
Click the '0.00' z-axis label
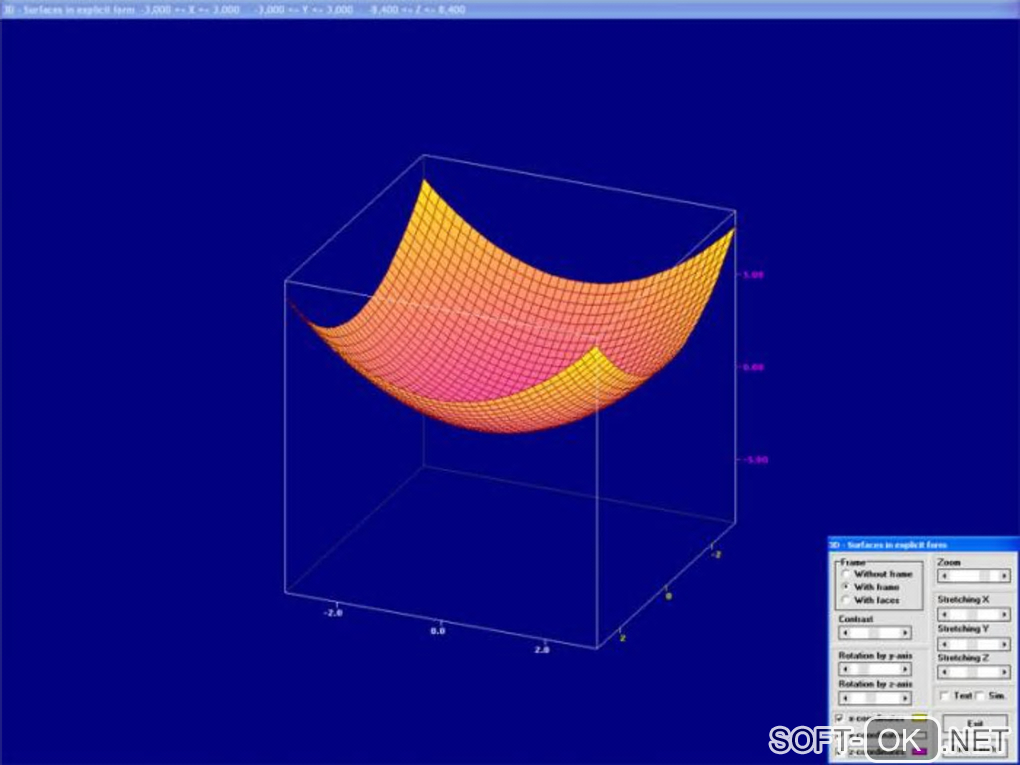pyautogui.click(x=753, y=367)
